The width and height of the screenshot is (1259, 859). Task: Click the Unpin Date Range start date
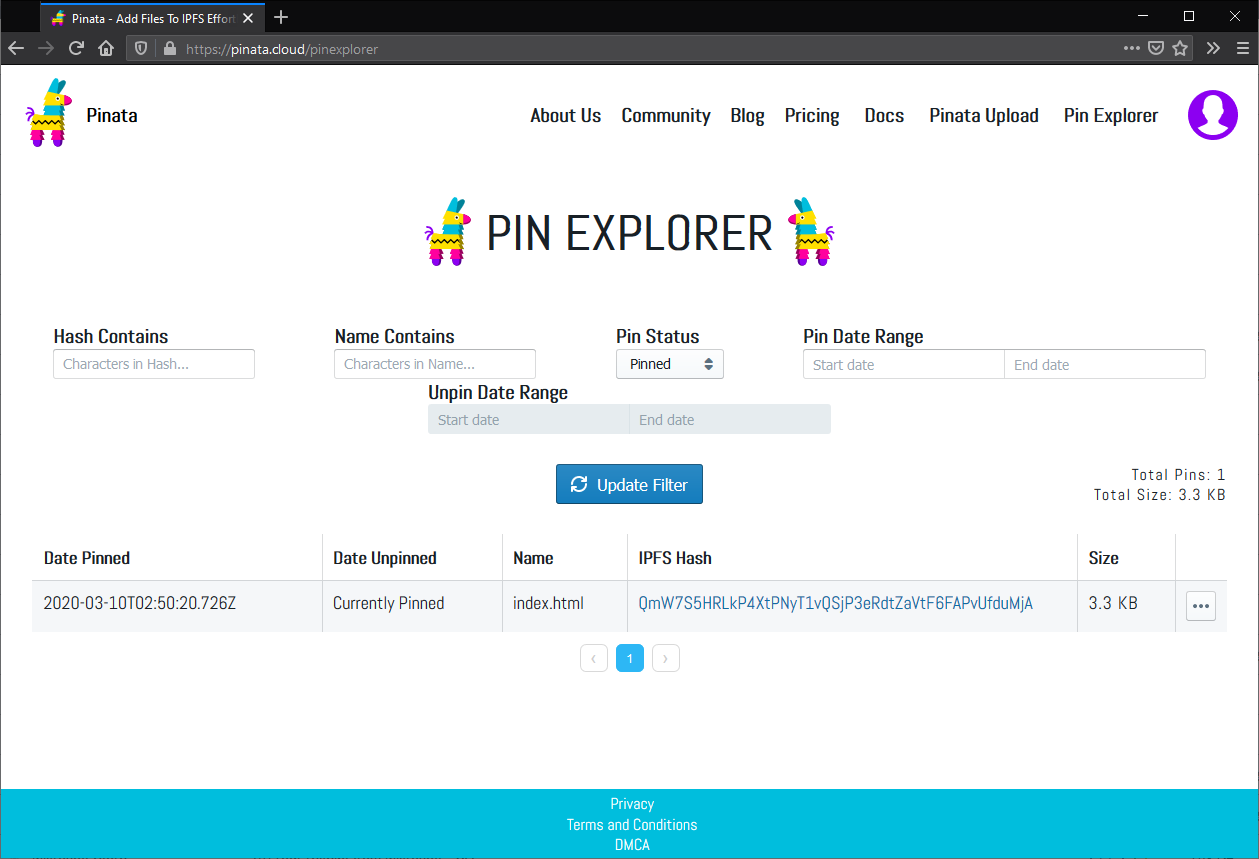click(x=529, y=419)
